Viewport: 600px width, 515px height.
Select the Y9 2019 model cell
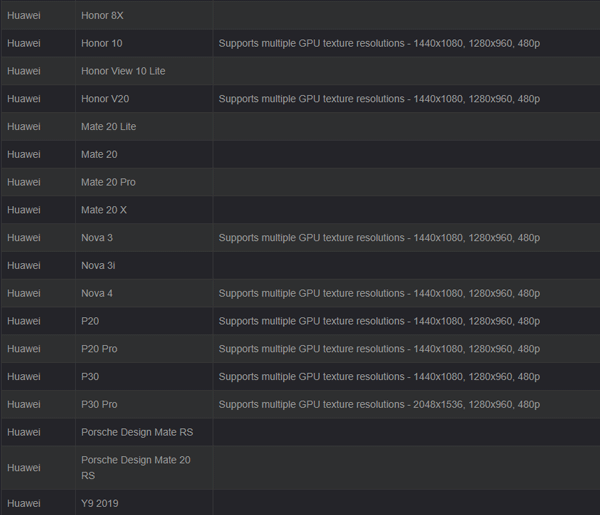point(99,503)
